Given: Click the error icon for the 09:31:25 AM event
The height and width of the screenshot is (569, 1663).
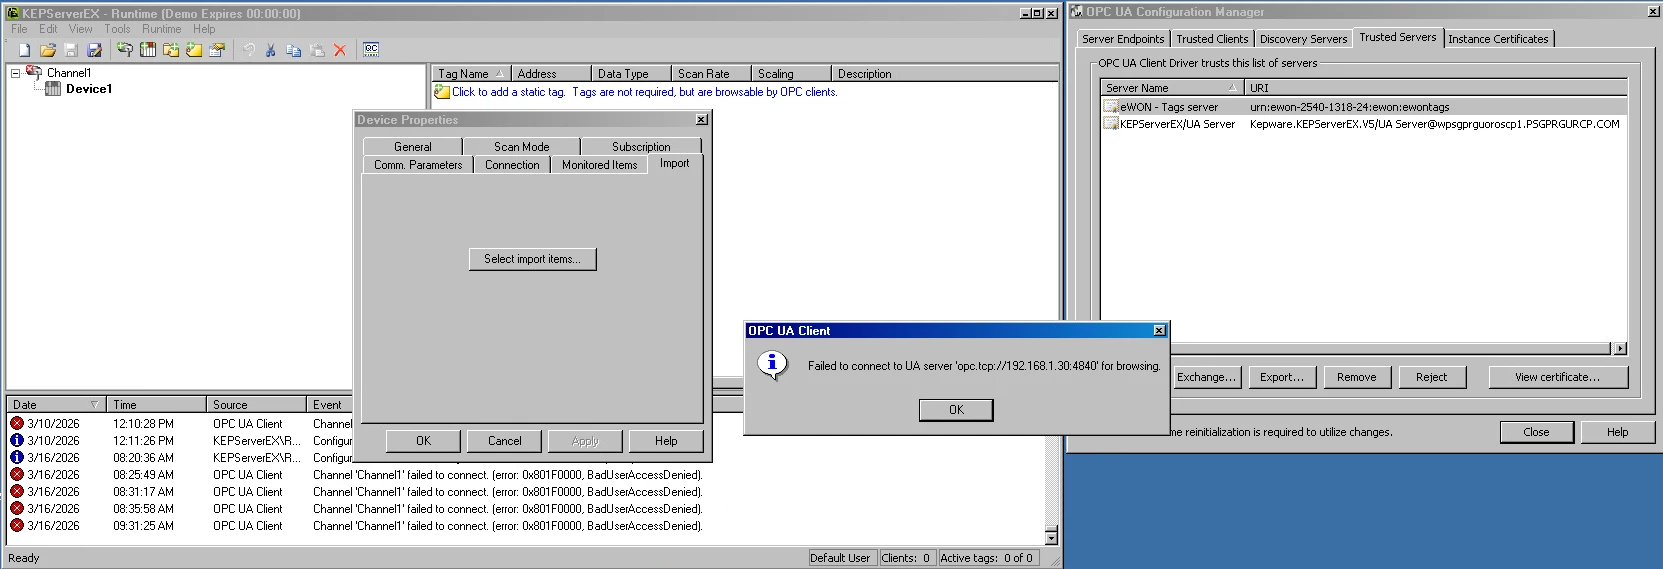Looking at the screenshot, I should [x=17, y=526].
